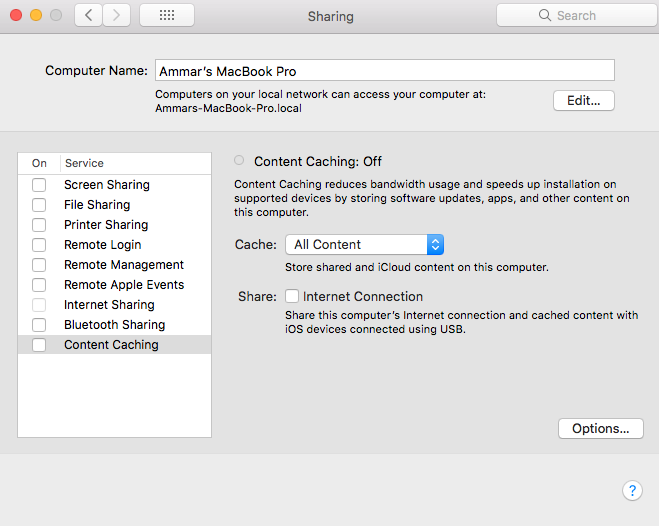The width and height of the screenshot is (659, 526).
Task: Select the Printer Sharing service row
Action: tap(114, 225)
